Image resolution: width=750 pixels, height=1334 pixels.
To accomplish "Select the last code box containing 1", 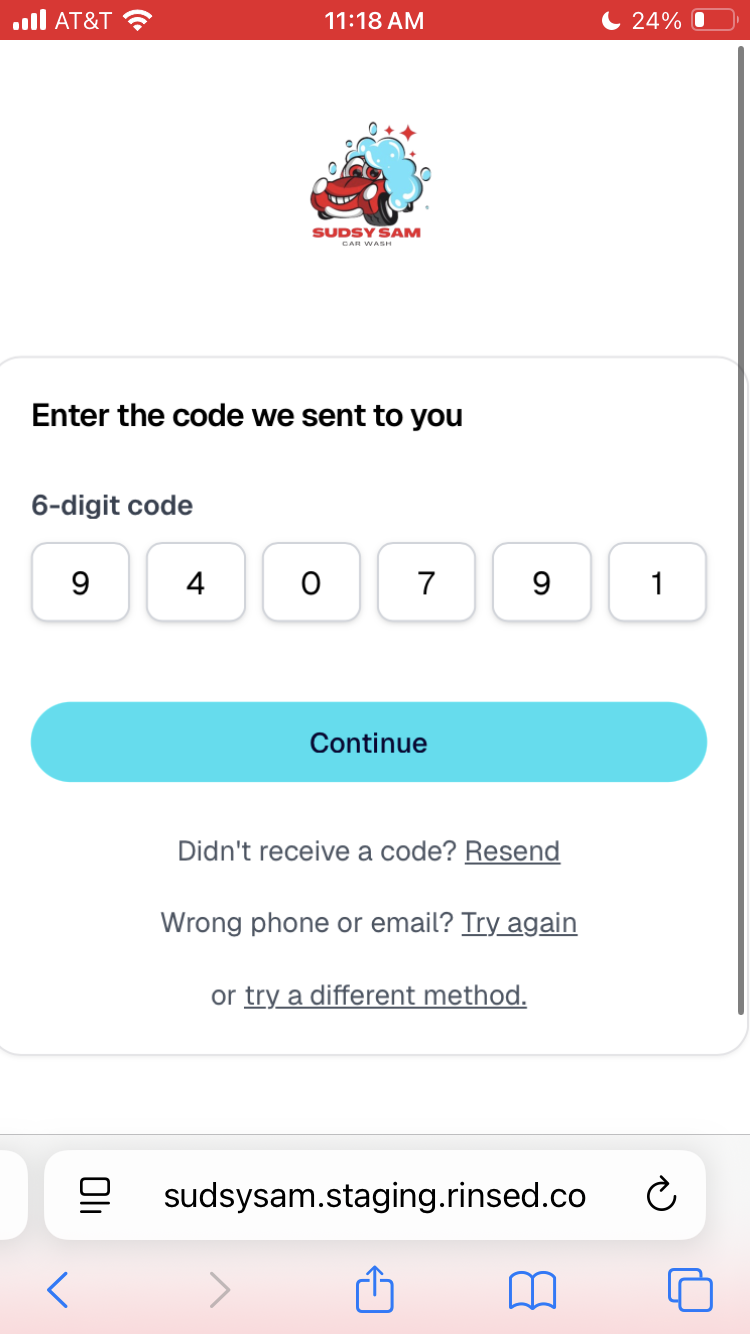I will pos(657,582).
